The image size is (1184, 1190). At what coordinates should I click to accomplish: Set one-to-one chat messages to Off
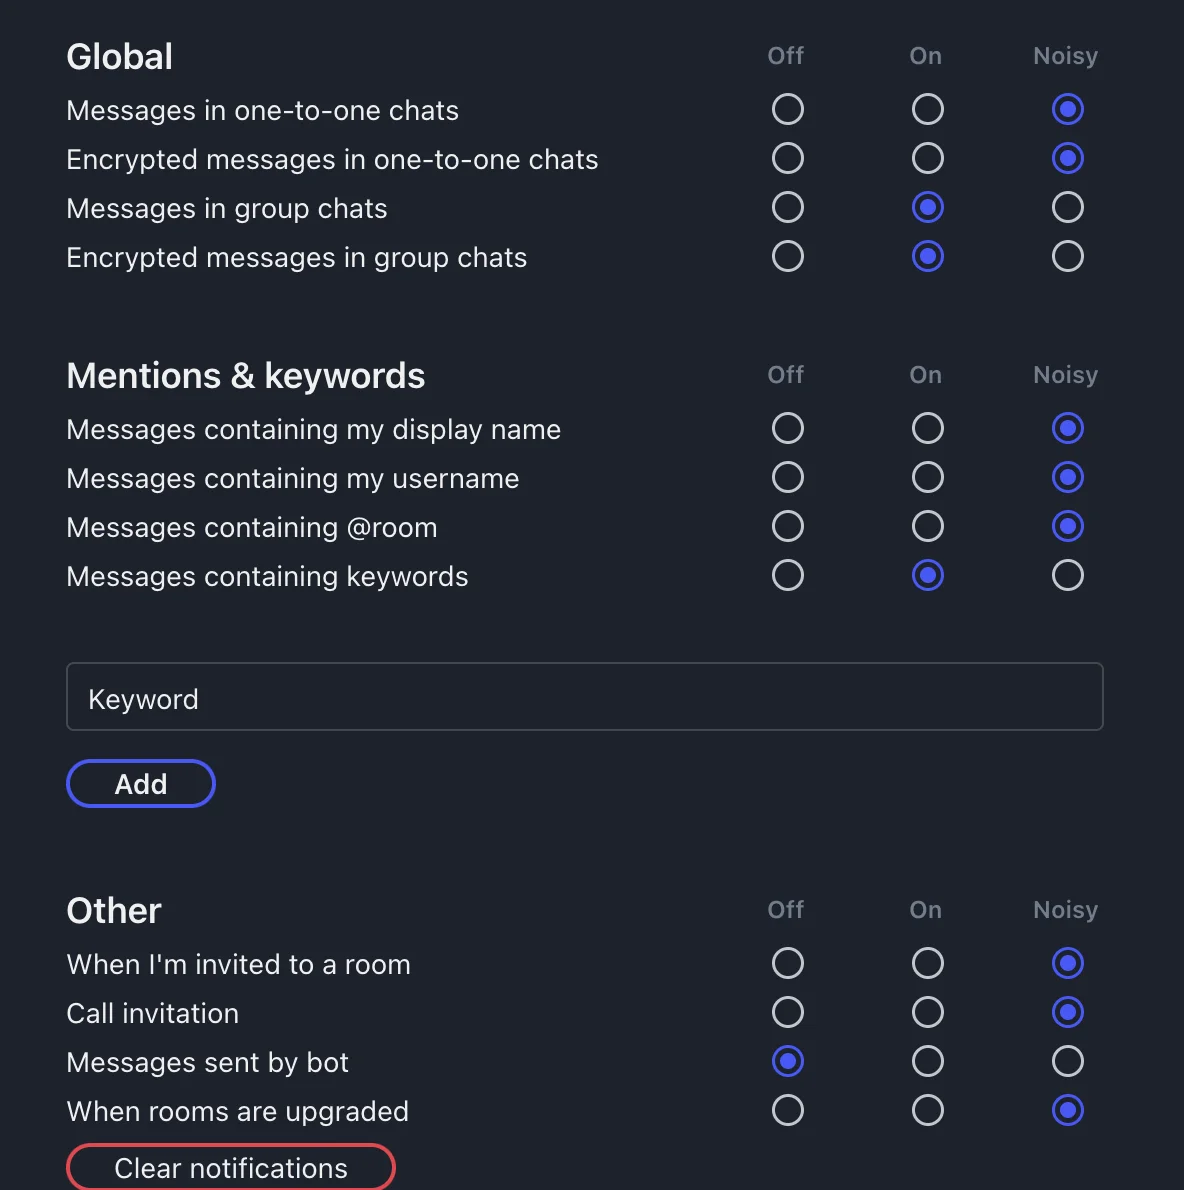tap(788, 109)
